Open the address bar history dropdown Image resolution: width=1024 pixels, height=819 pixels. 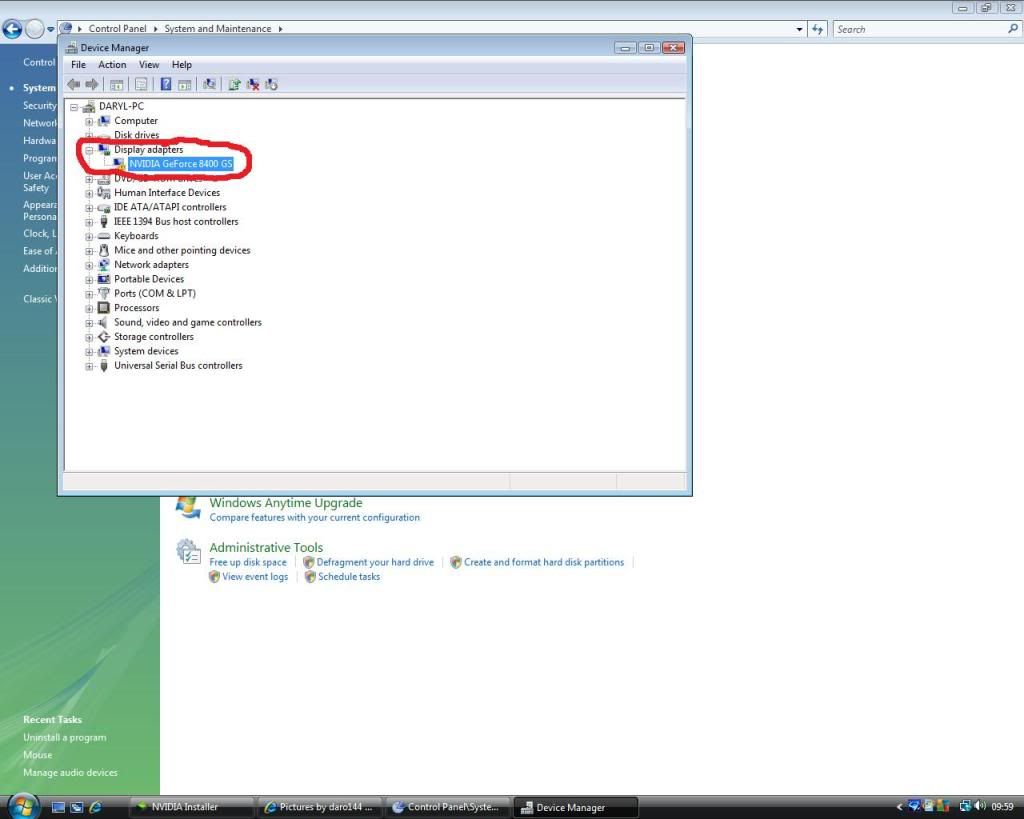799,29
